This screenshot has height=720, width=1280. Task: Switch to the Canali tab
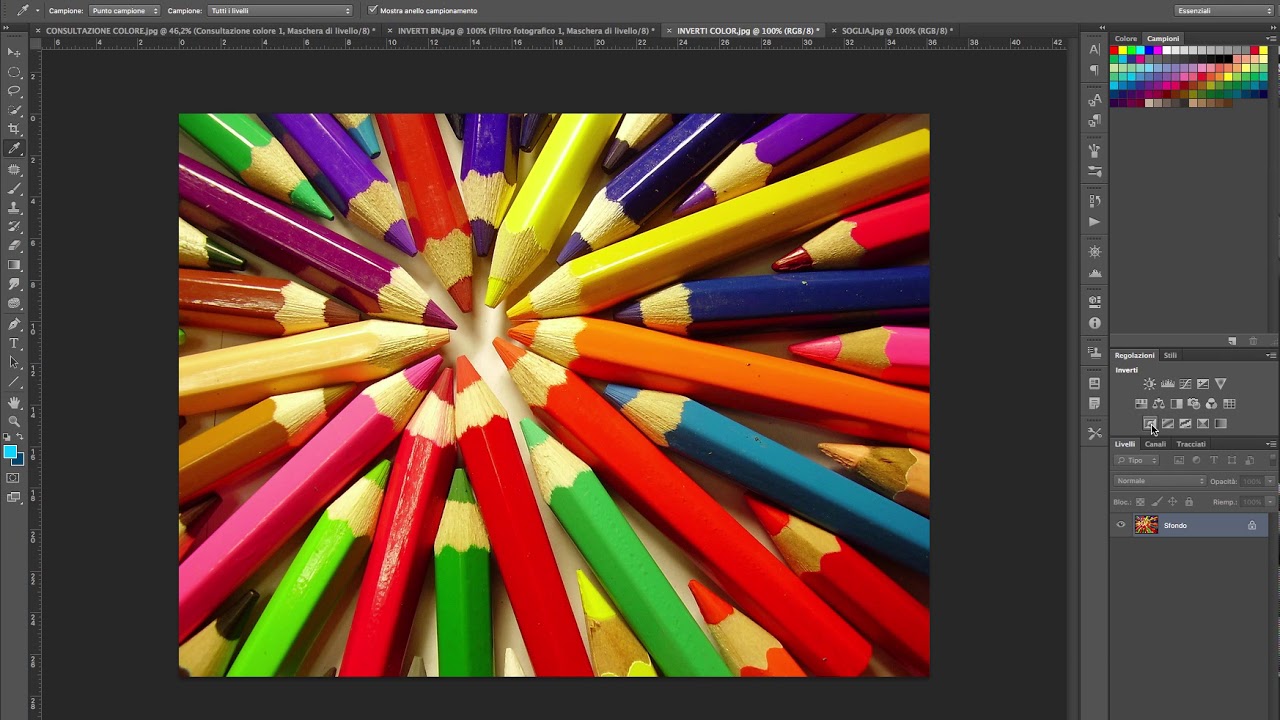click(x=1155, y=444)
